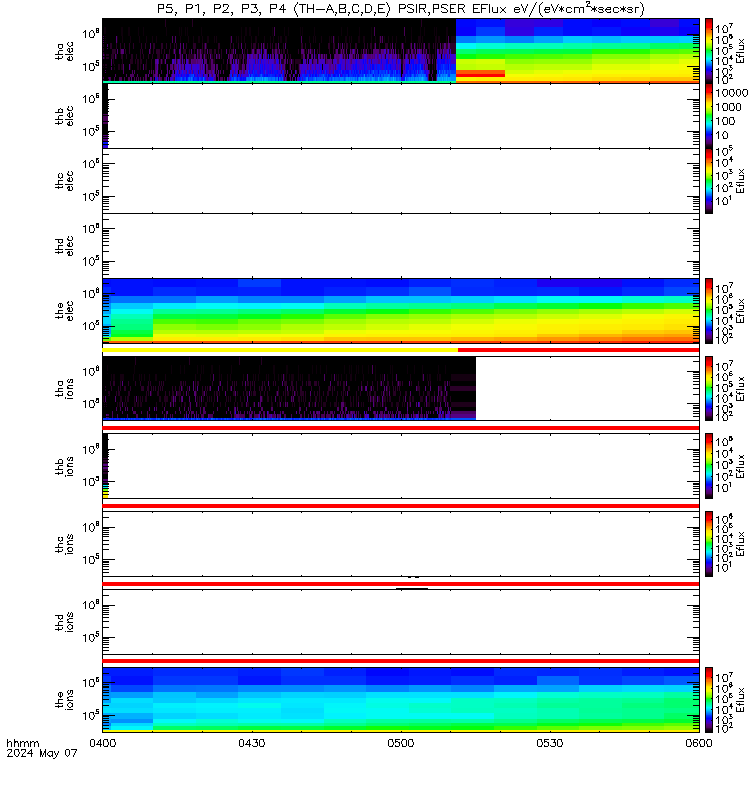This screenshot has height=800, width=750.
Task: Click the color bar beside the ions panel
Action: [709, 699]
